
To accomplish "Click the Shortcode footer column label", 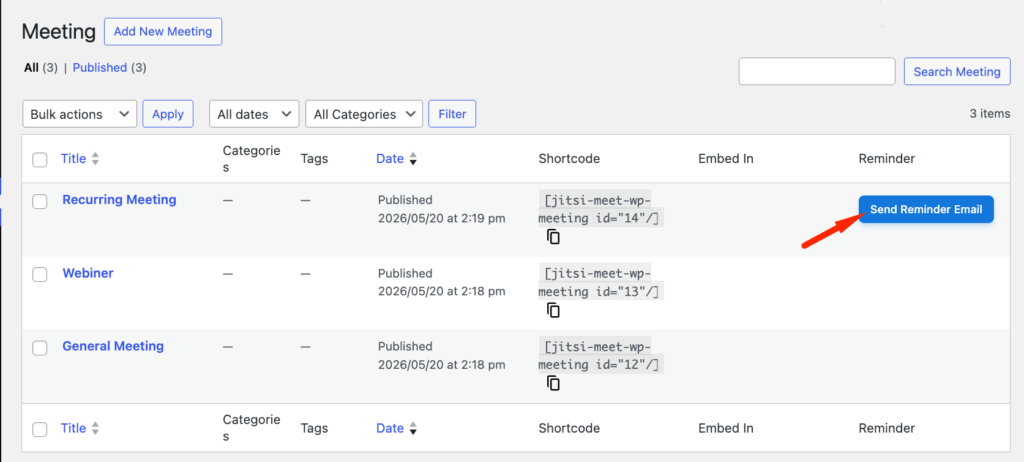I will click(569, 429).
